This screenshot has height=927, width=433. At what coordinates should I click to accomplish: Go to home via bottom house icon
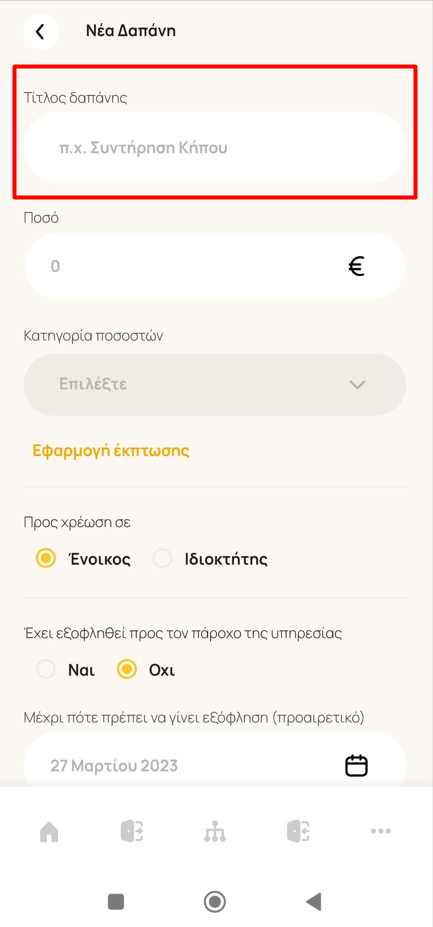tap(49, 832)
